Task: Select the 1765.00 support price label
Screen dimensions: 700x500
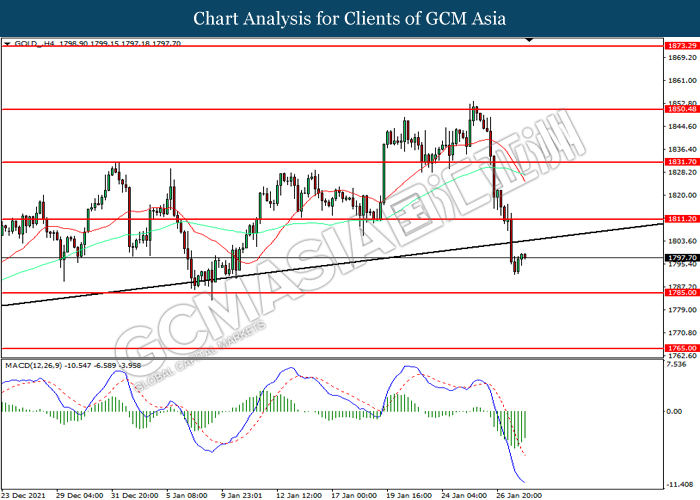Action: [682, 348]
